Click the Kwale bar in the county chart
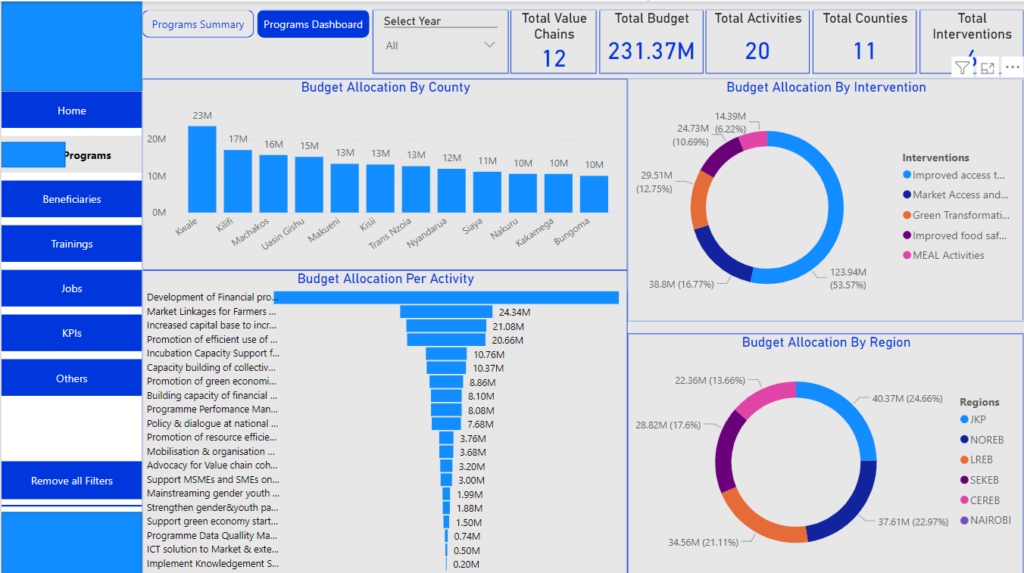Screen dimensions: 1024x573 tap(202, 168)
